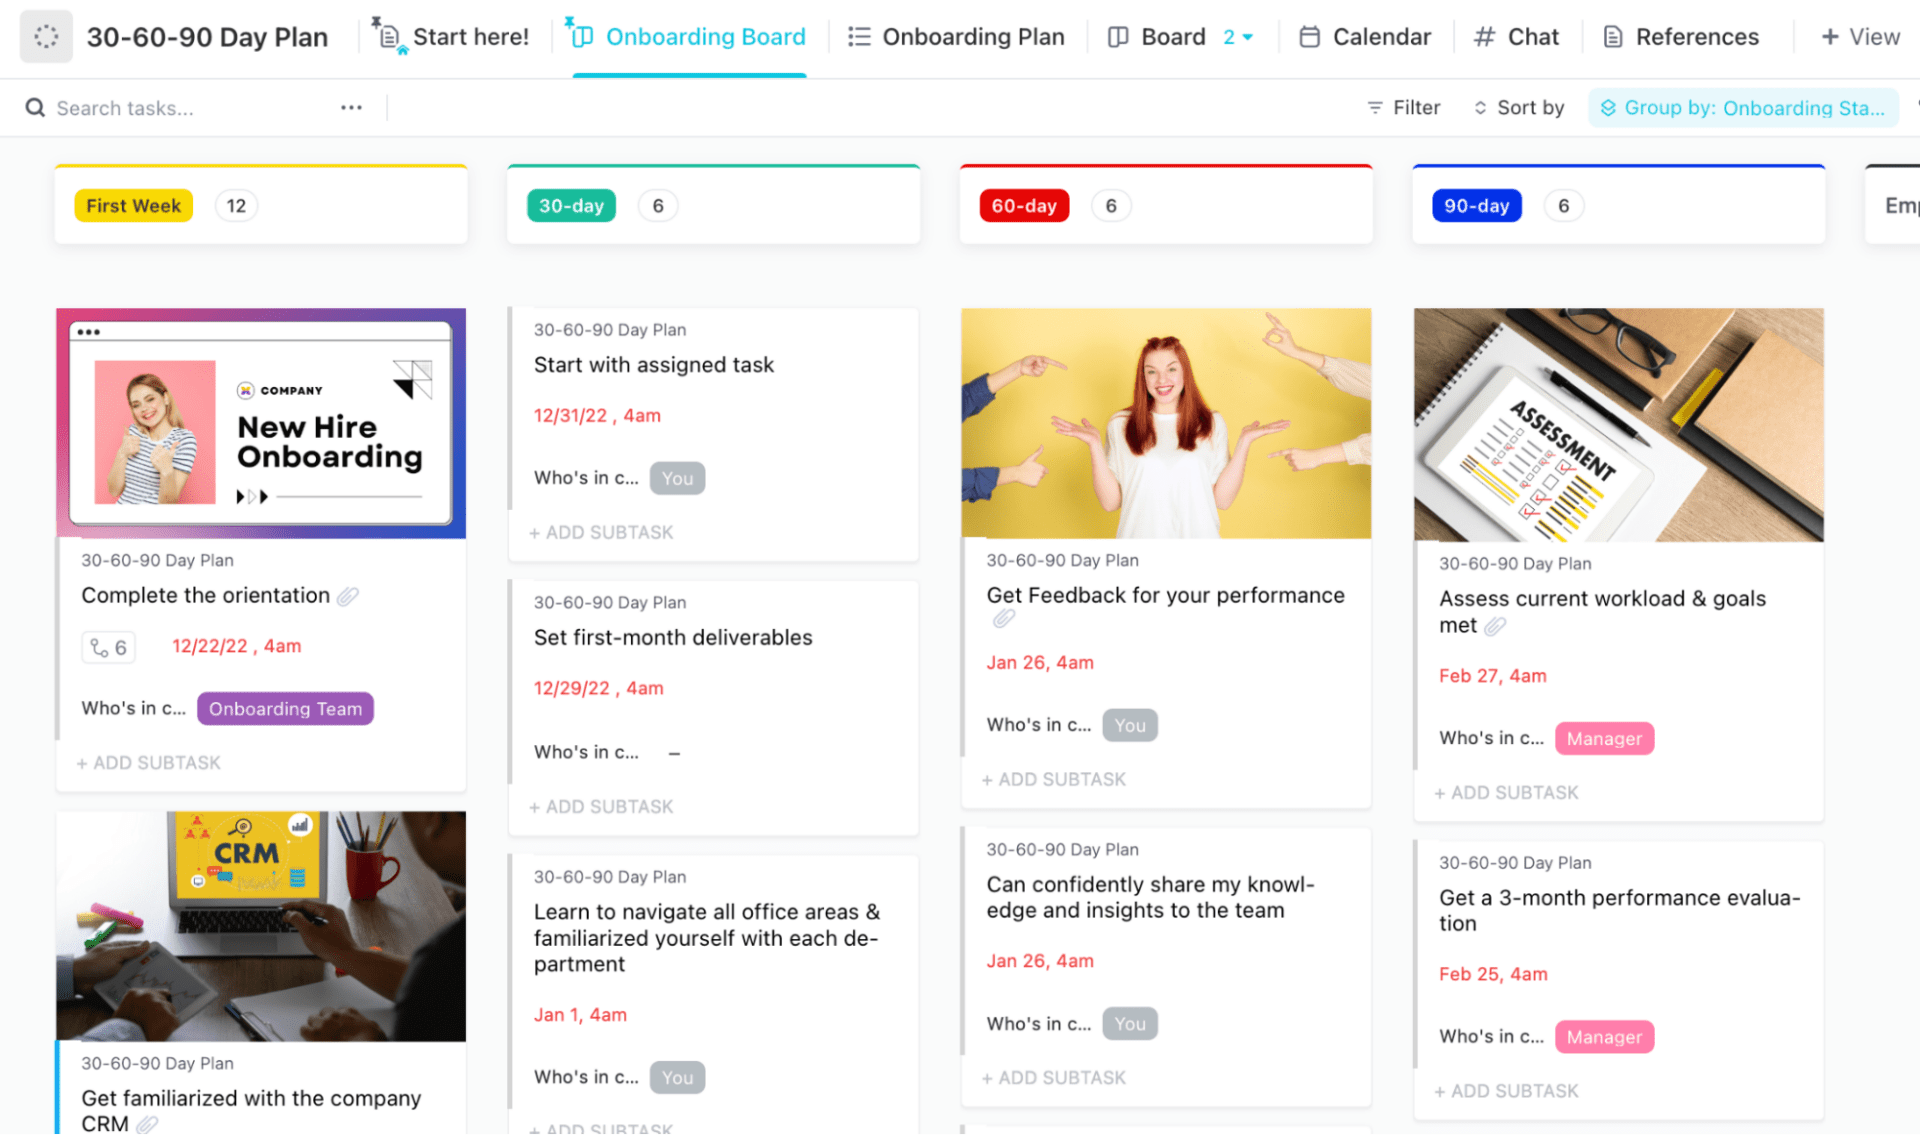Expand the 30-day column tasks
The width and height of the screenshot is (1920, 1135).
coord(658,205)
